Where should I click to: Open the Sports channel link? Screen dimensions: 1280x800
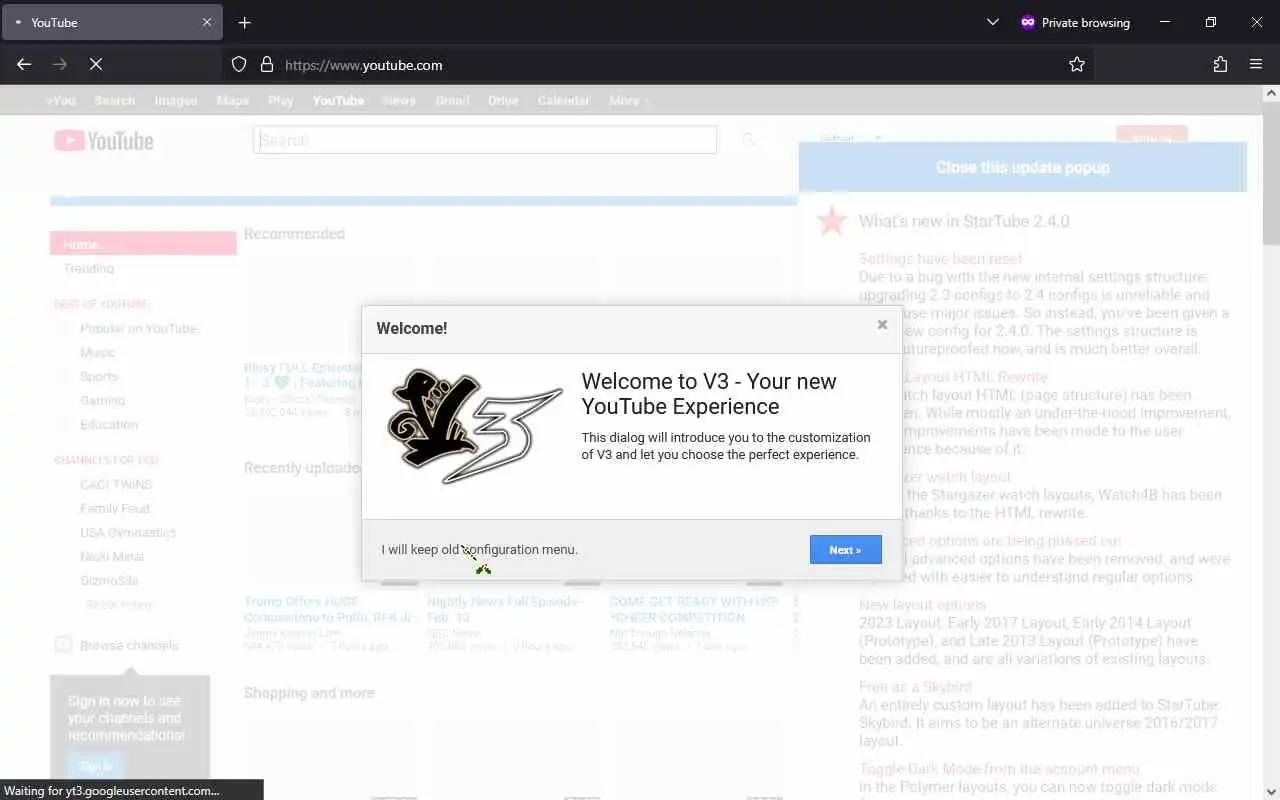99,376
